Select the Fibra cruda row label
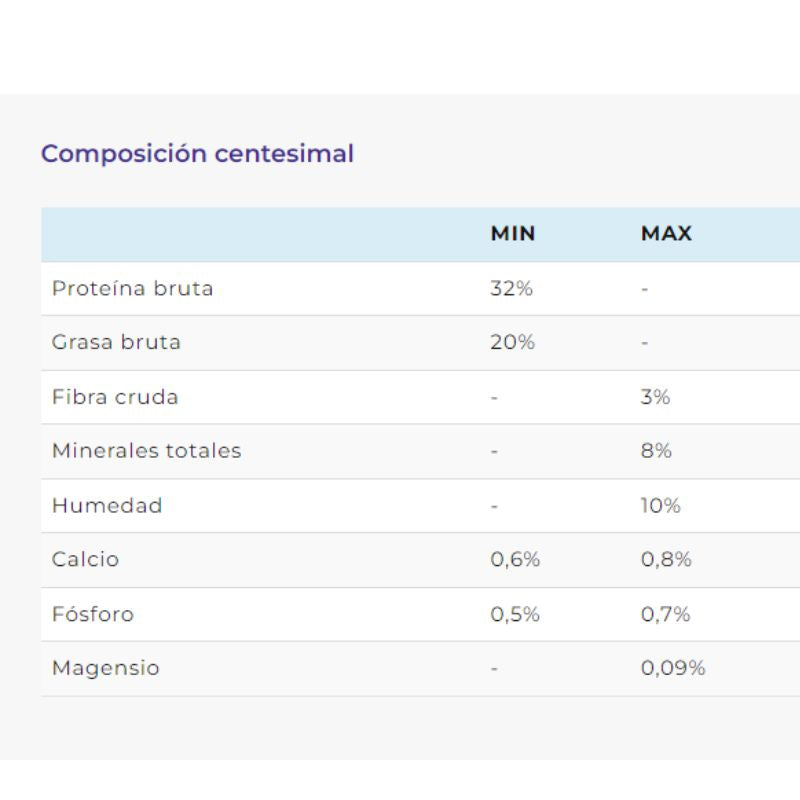The width and height of the screenshot is (800, 800). [x=115, y=397]
